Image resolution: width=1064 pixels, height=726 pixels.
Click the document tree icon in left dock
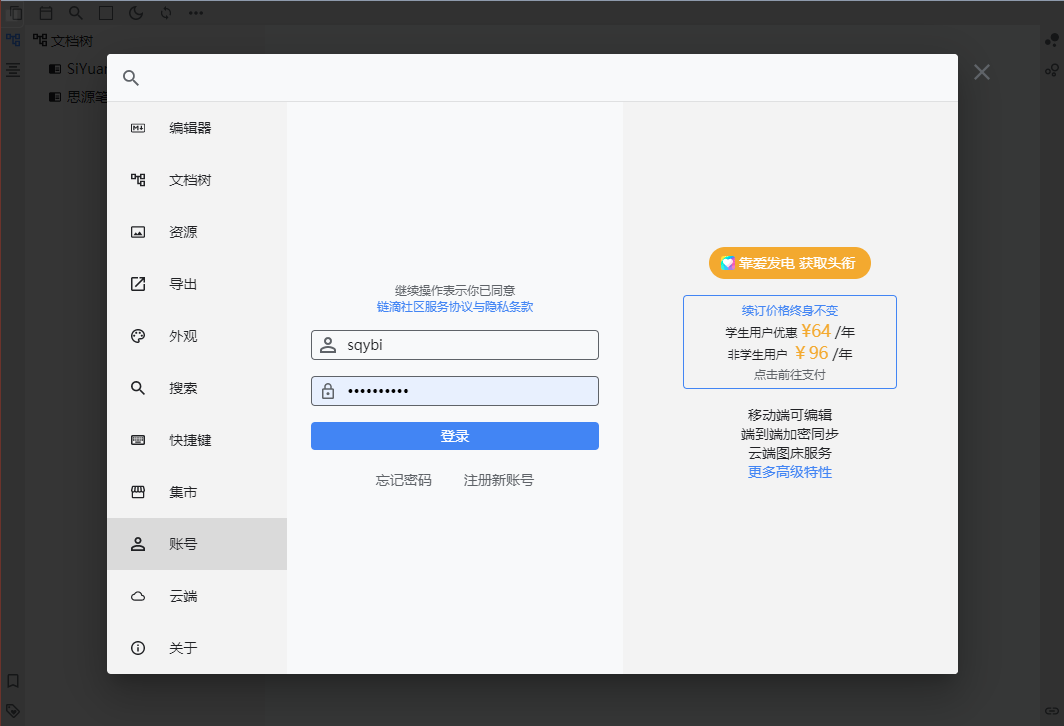(13, 41)
